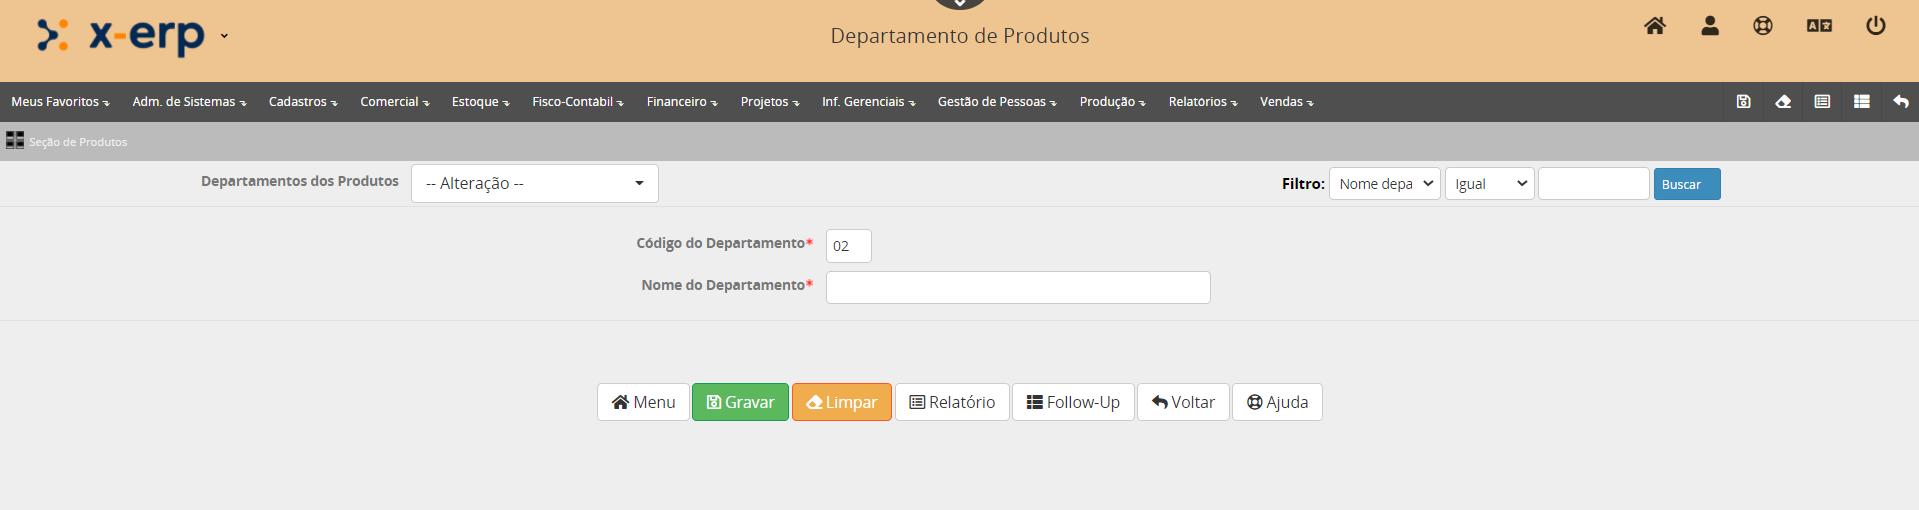Open the user profile icon

pos(1710,26)
